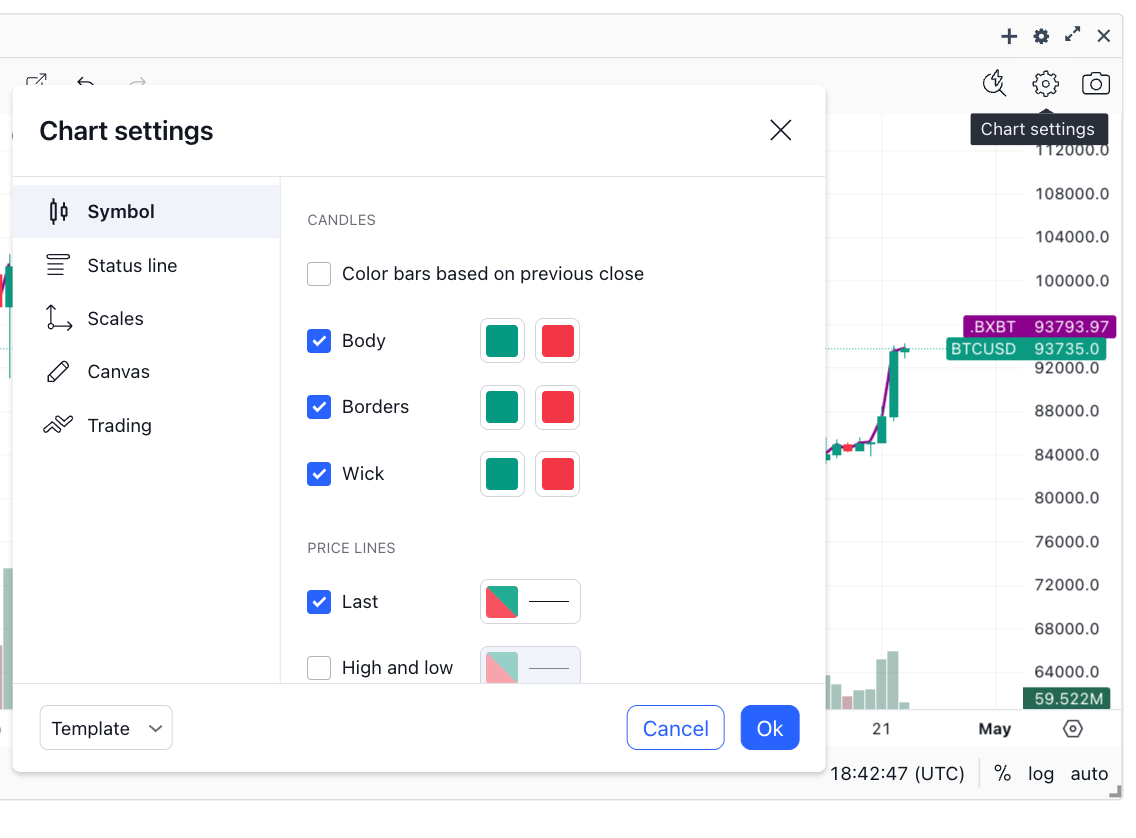Enable the High and low checkbox

pos(319,668)
